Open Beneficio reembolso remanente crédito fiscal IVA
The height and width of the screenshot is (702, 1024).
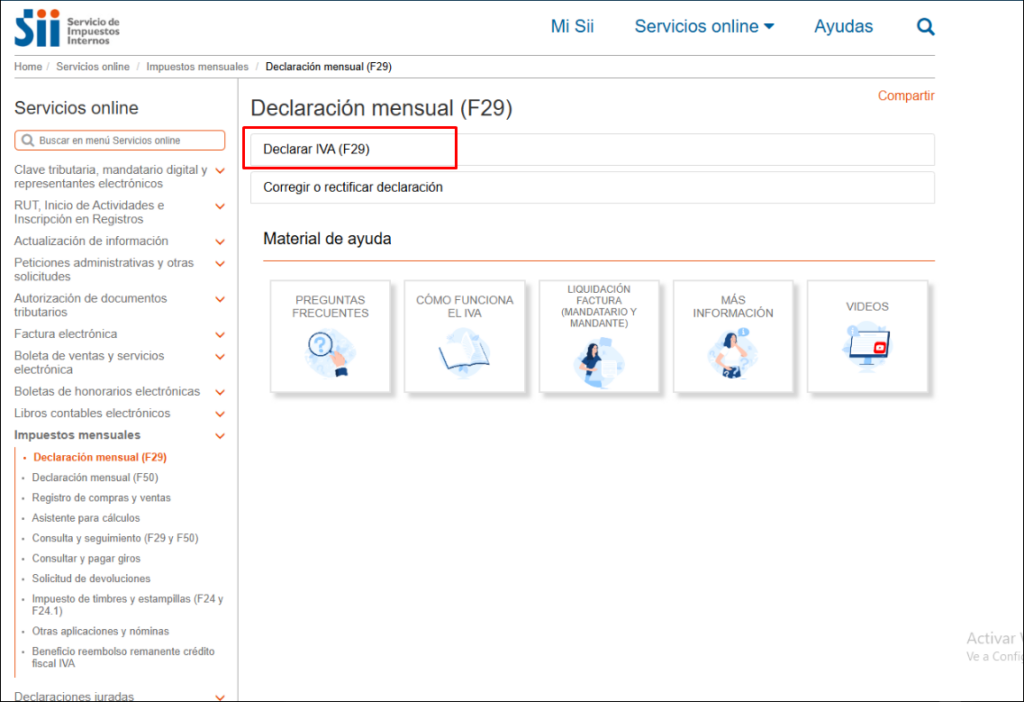123,657
